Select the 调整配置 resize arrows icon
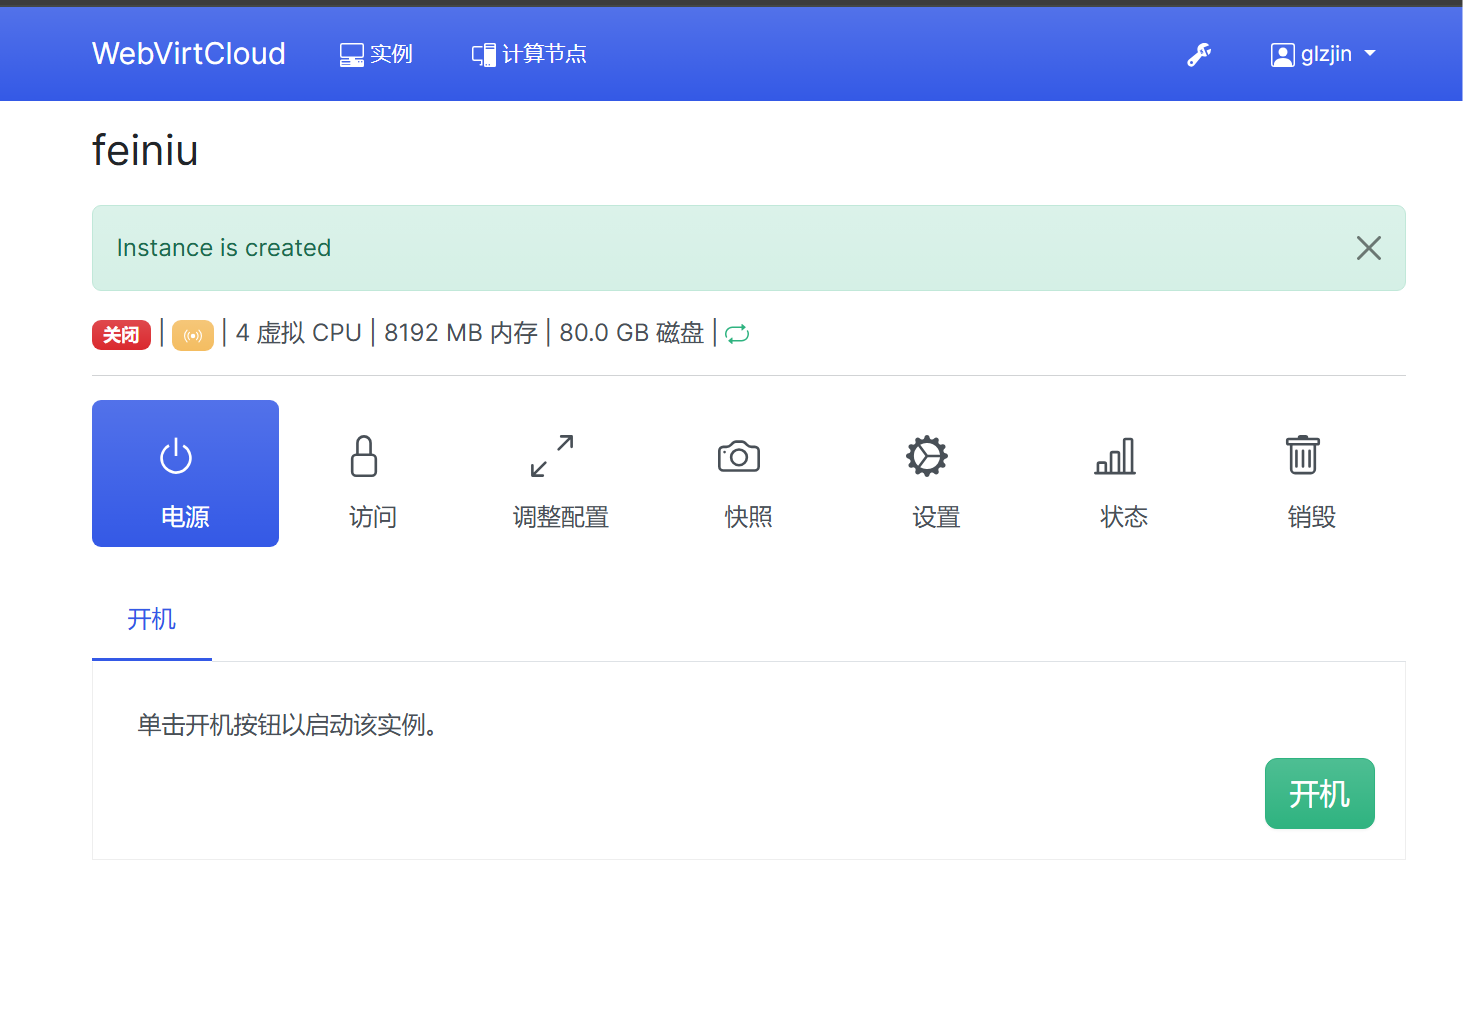The width and height of the screenshot is (1463, 1010). pyautogui.click(x=552, y=456)
